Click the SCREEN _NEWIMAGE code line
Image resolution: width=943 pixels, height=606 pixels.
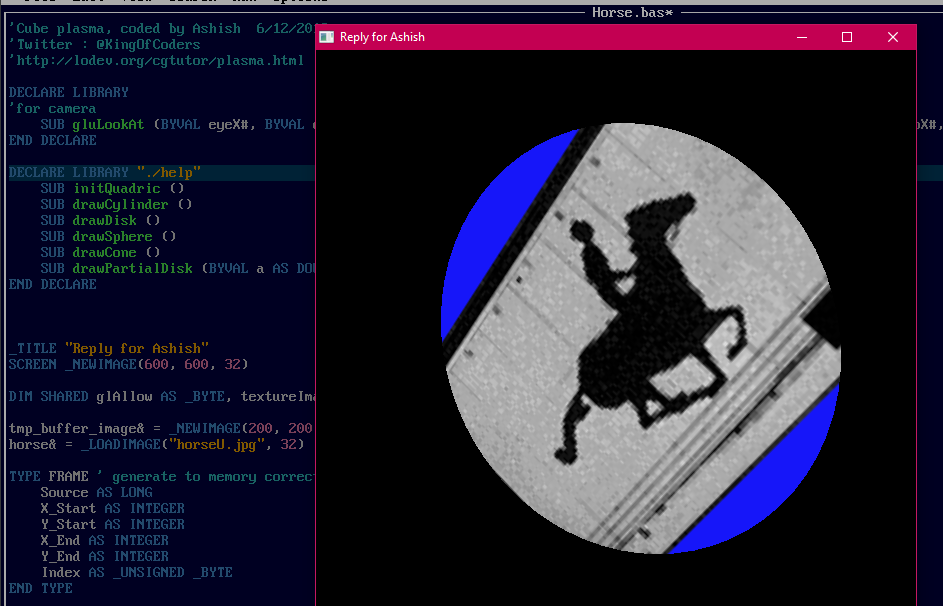pyautogui.click(x=128, y=365)
